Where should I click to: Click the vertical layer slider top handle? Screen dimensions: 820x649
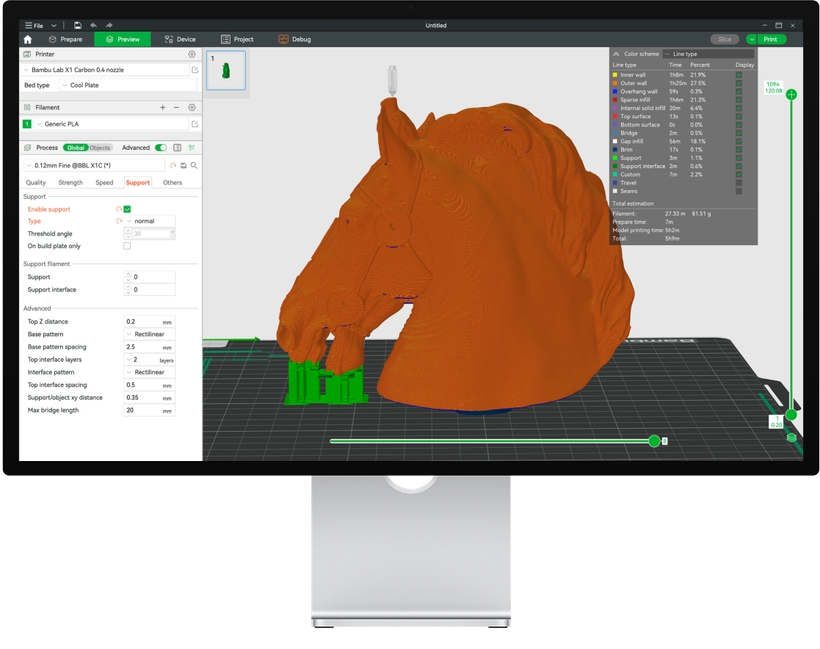click(x=791, y=95)
